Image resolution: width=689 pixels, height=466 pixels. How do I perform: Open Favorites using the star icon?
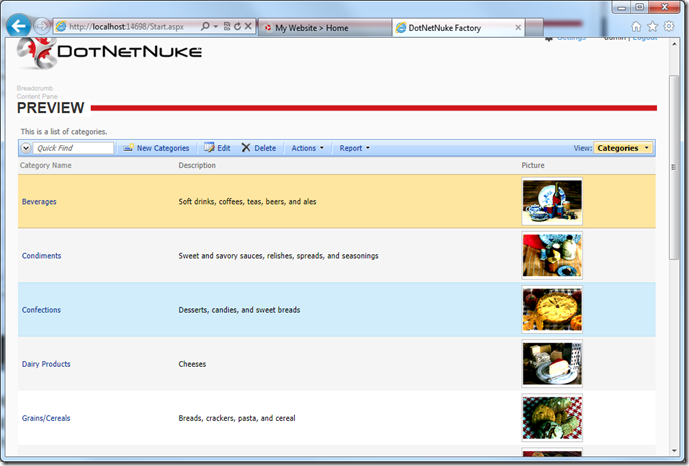[x=653, y=27]
